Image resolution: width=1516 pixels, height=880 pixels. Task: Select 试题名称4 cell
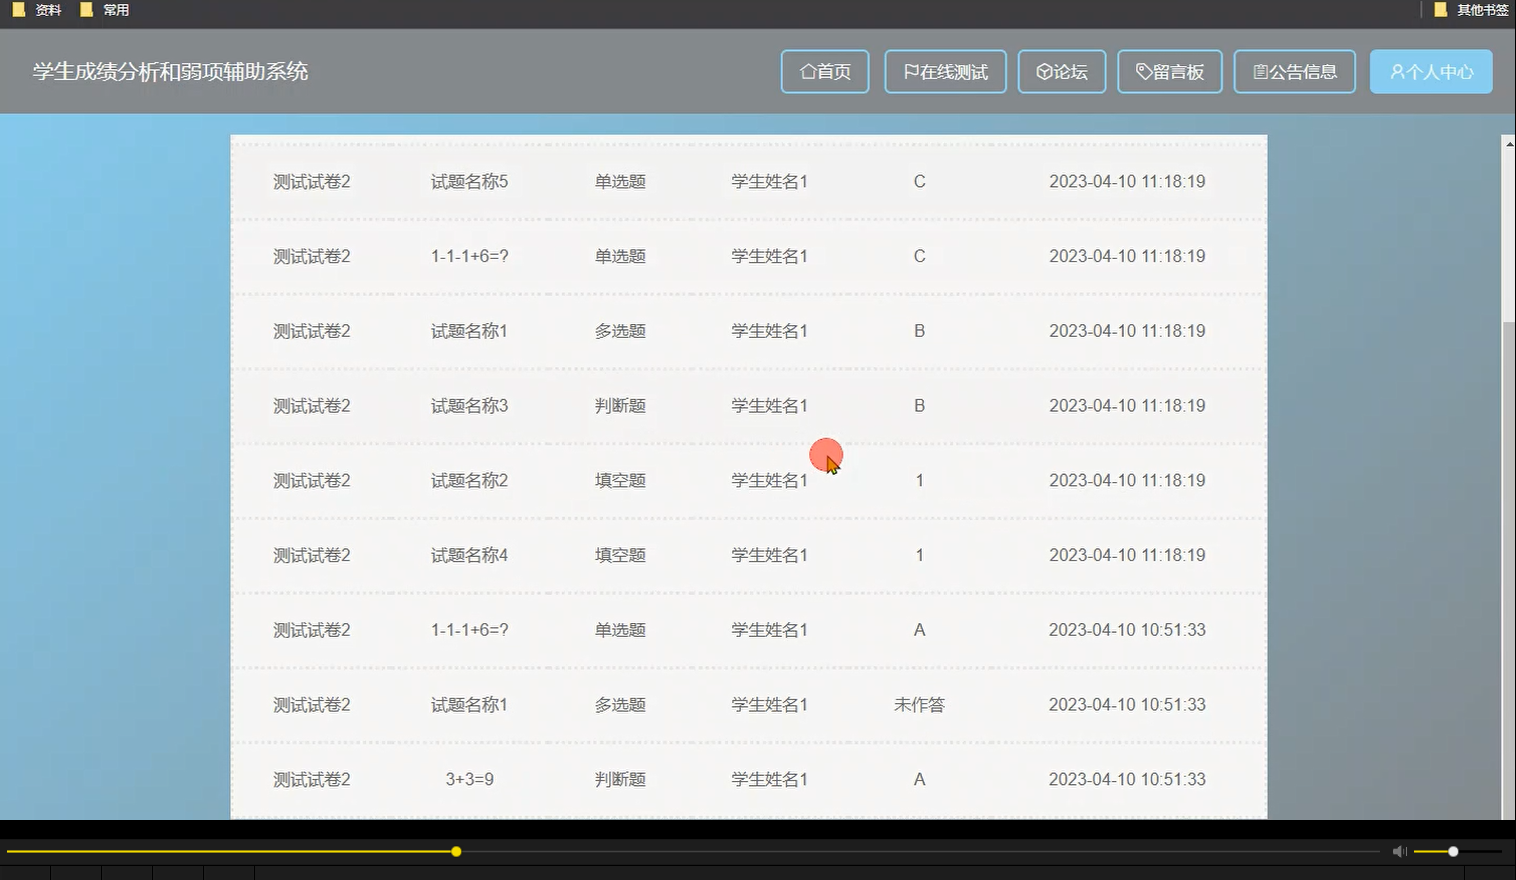point(469,555)
